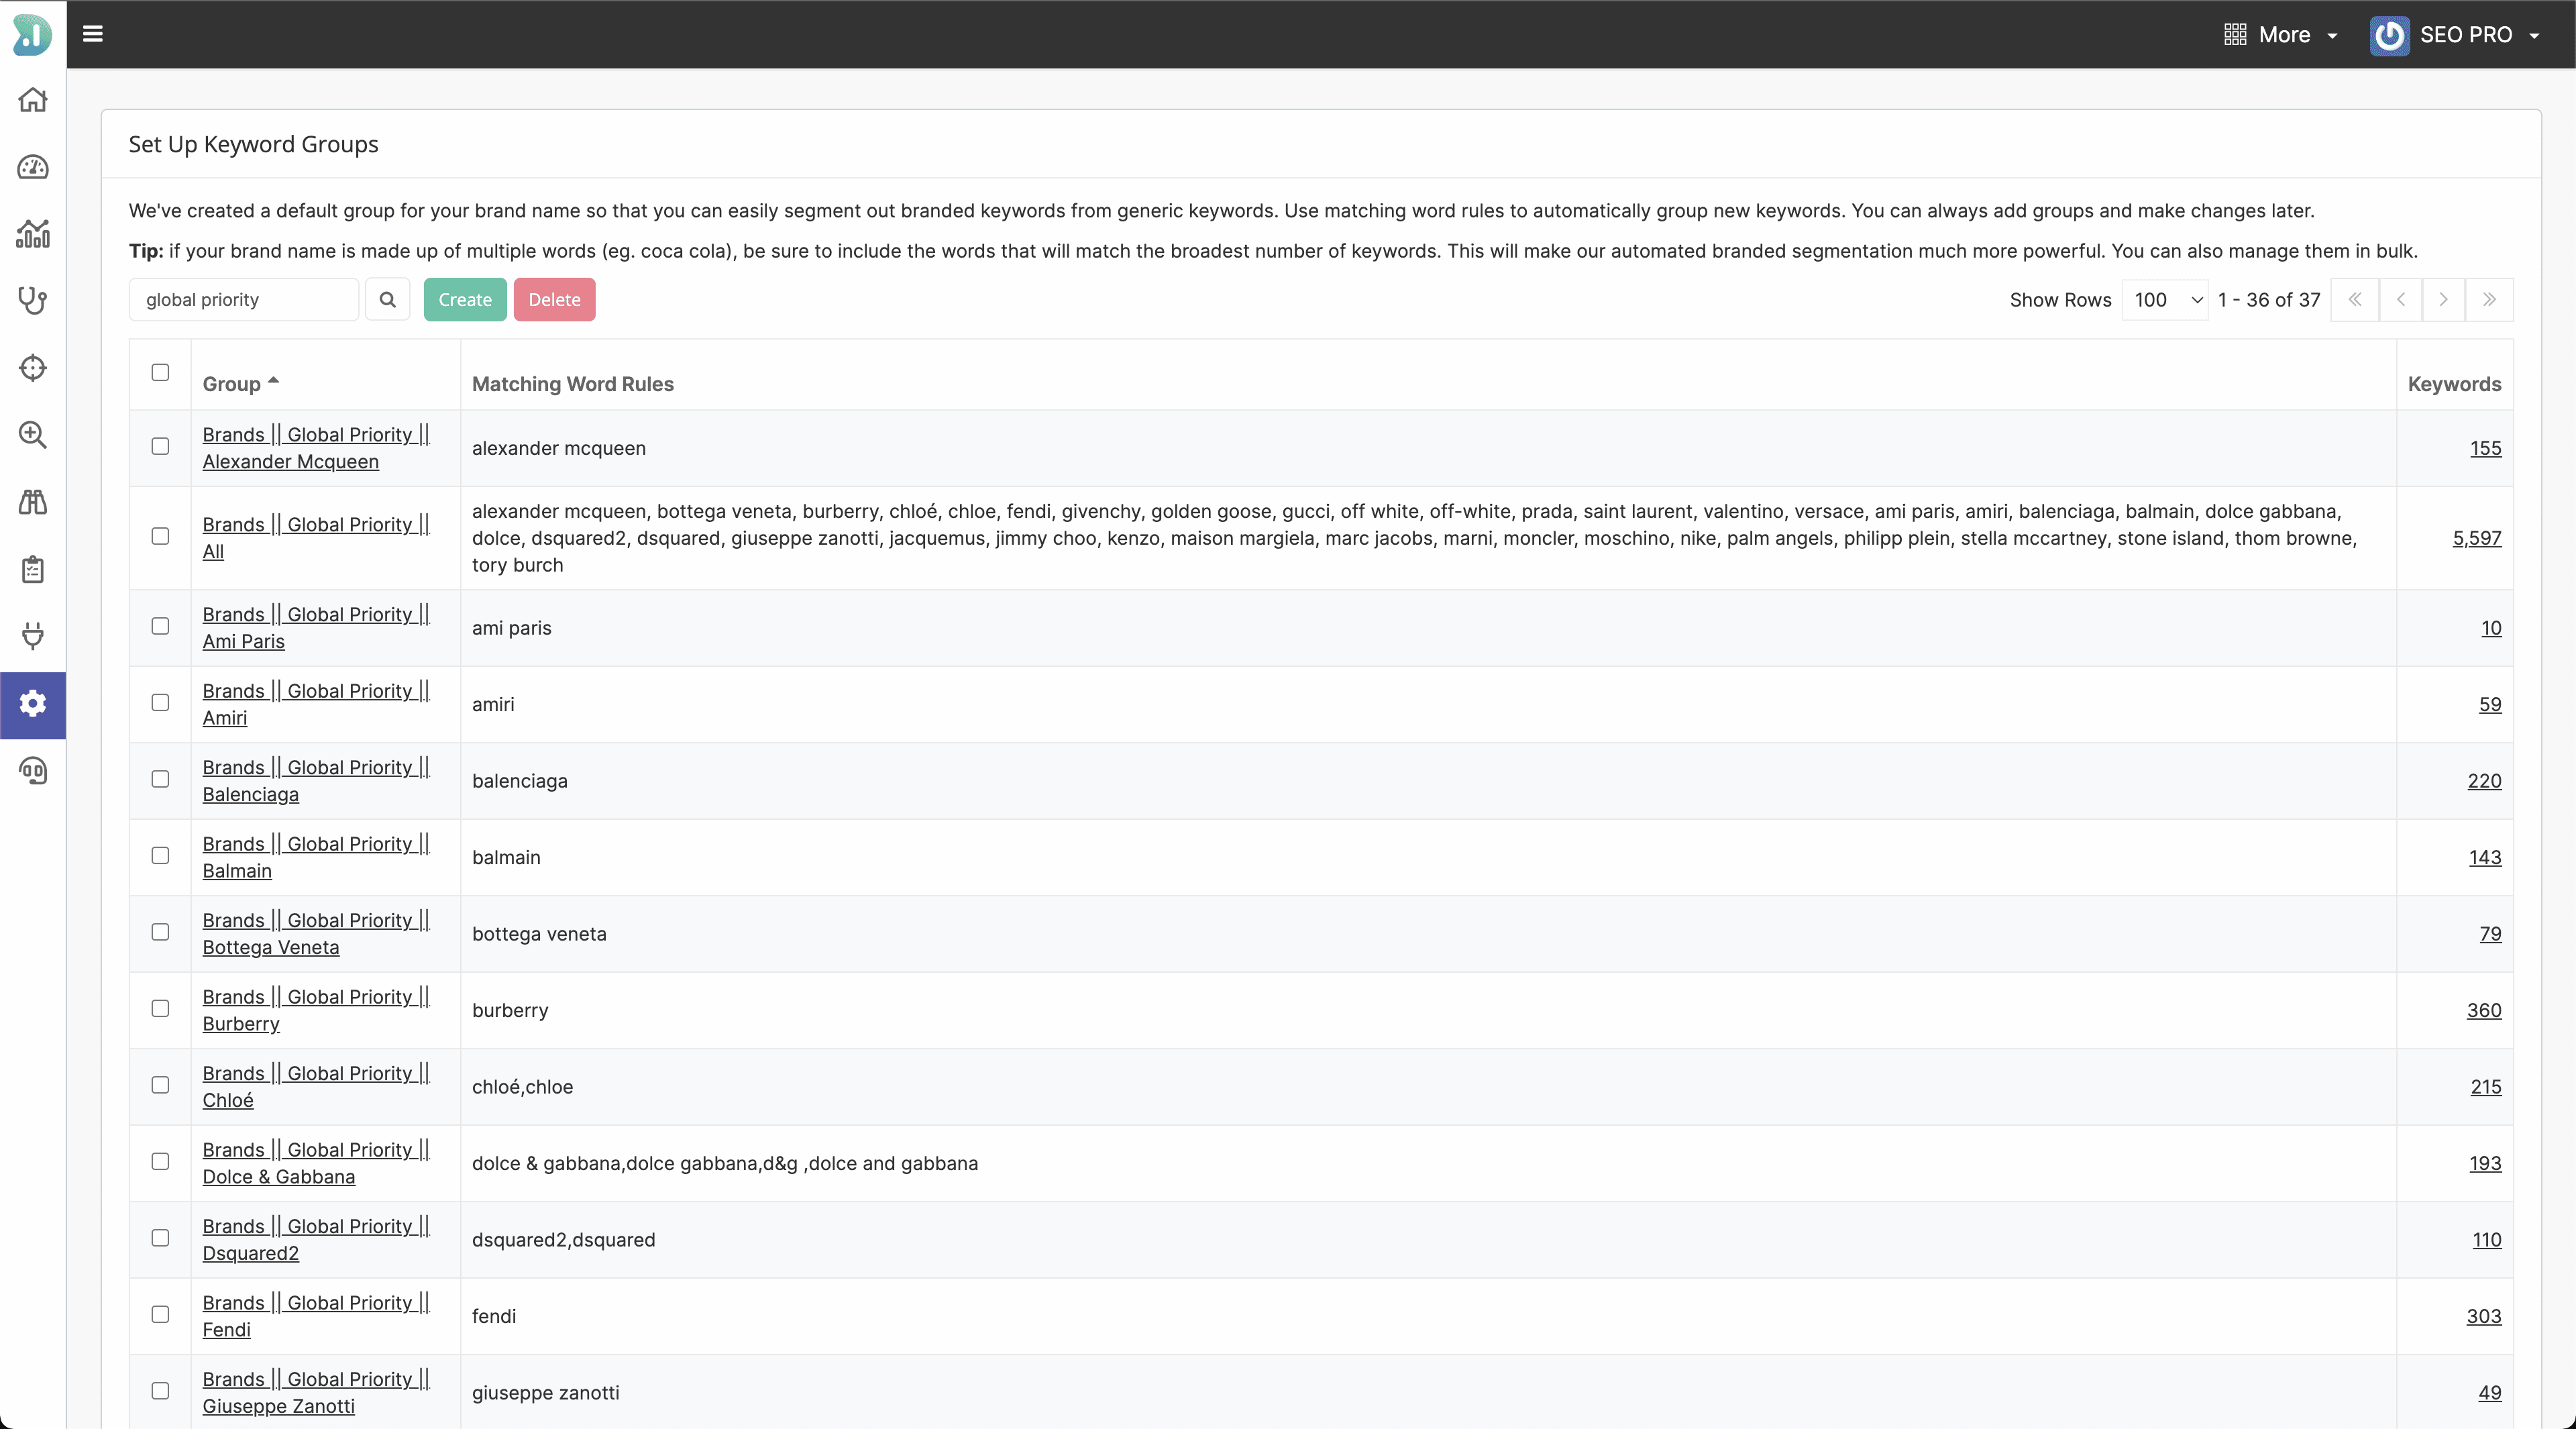Go to the next page of results
This screenshot has width=2576, height=1429.
[x=2444, y=299]
